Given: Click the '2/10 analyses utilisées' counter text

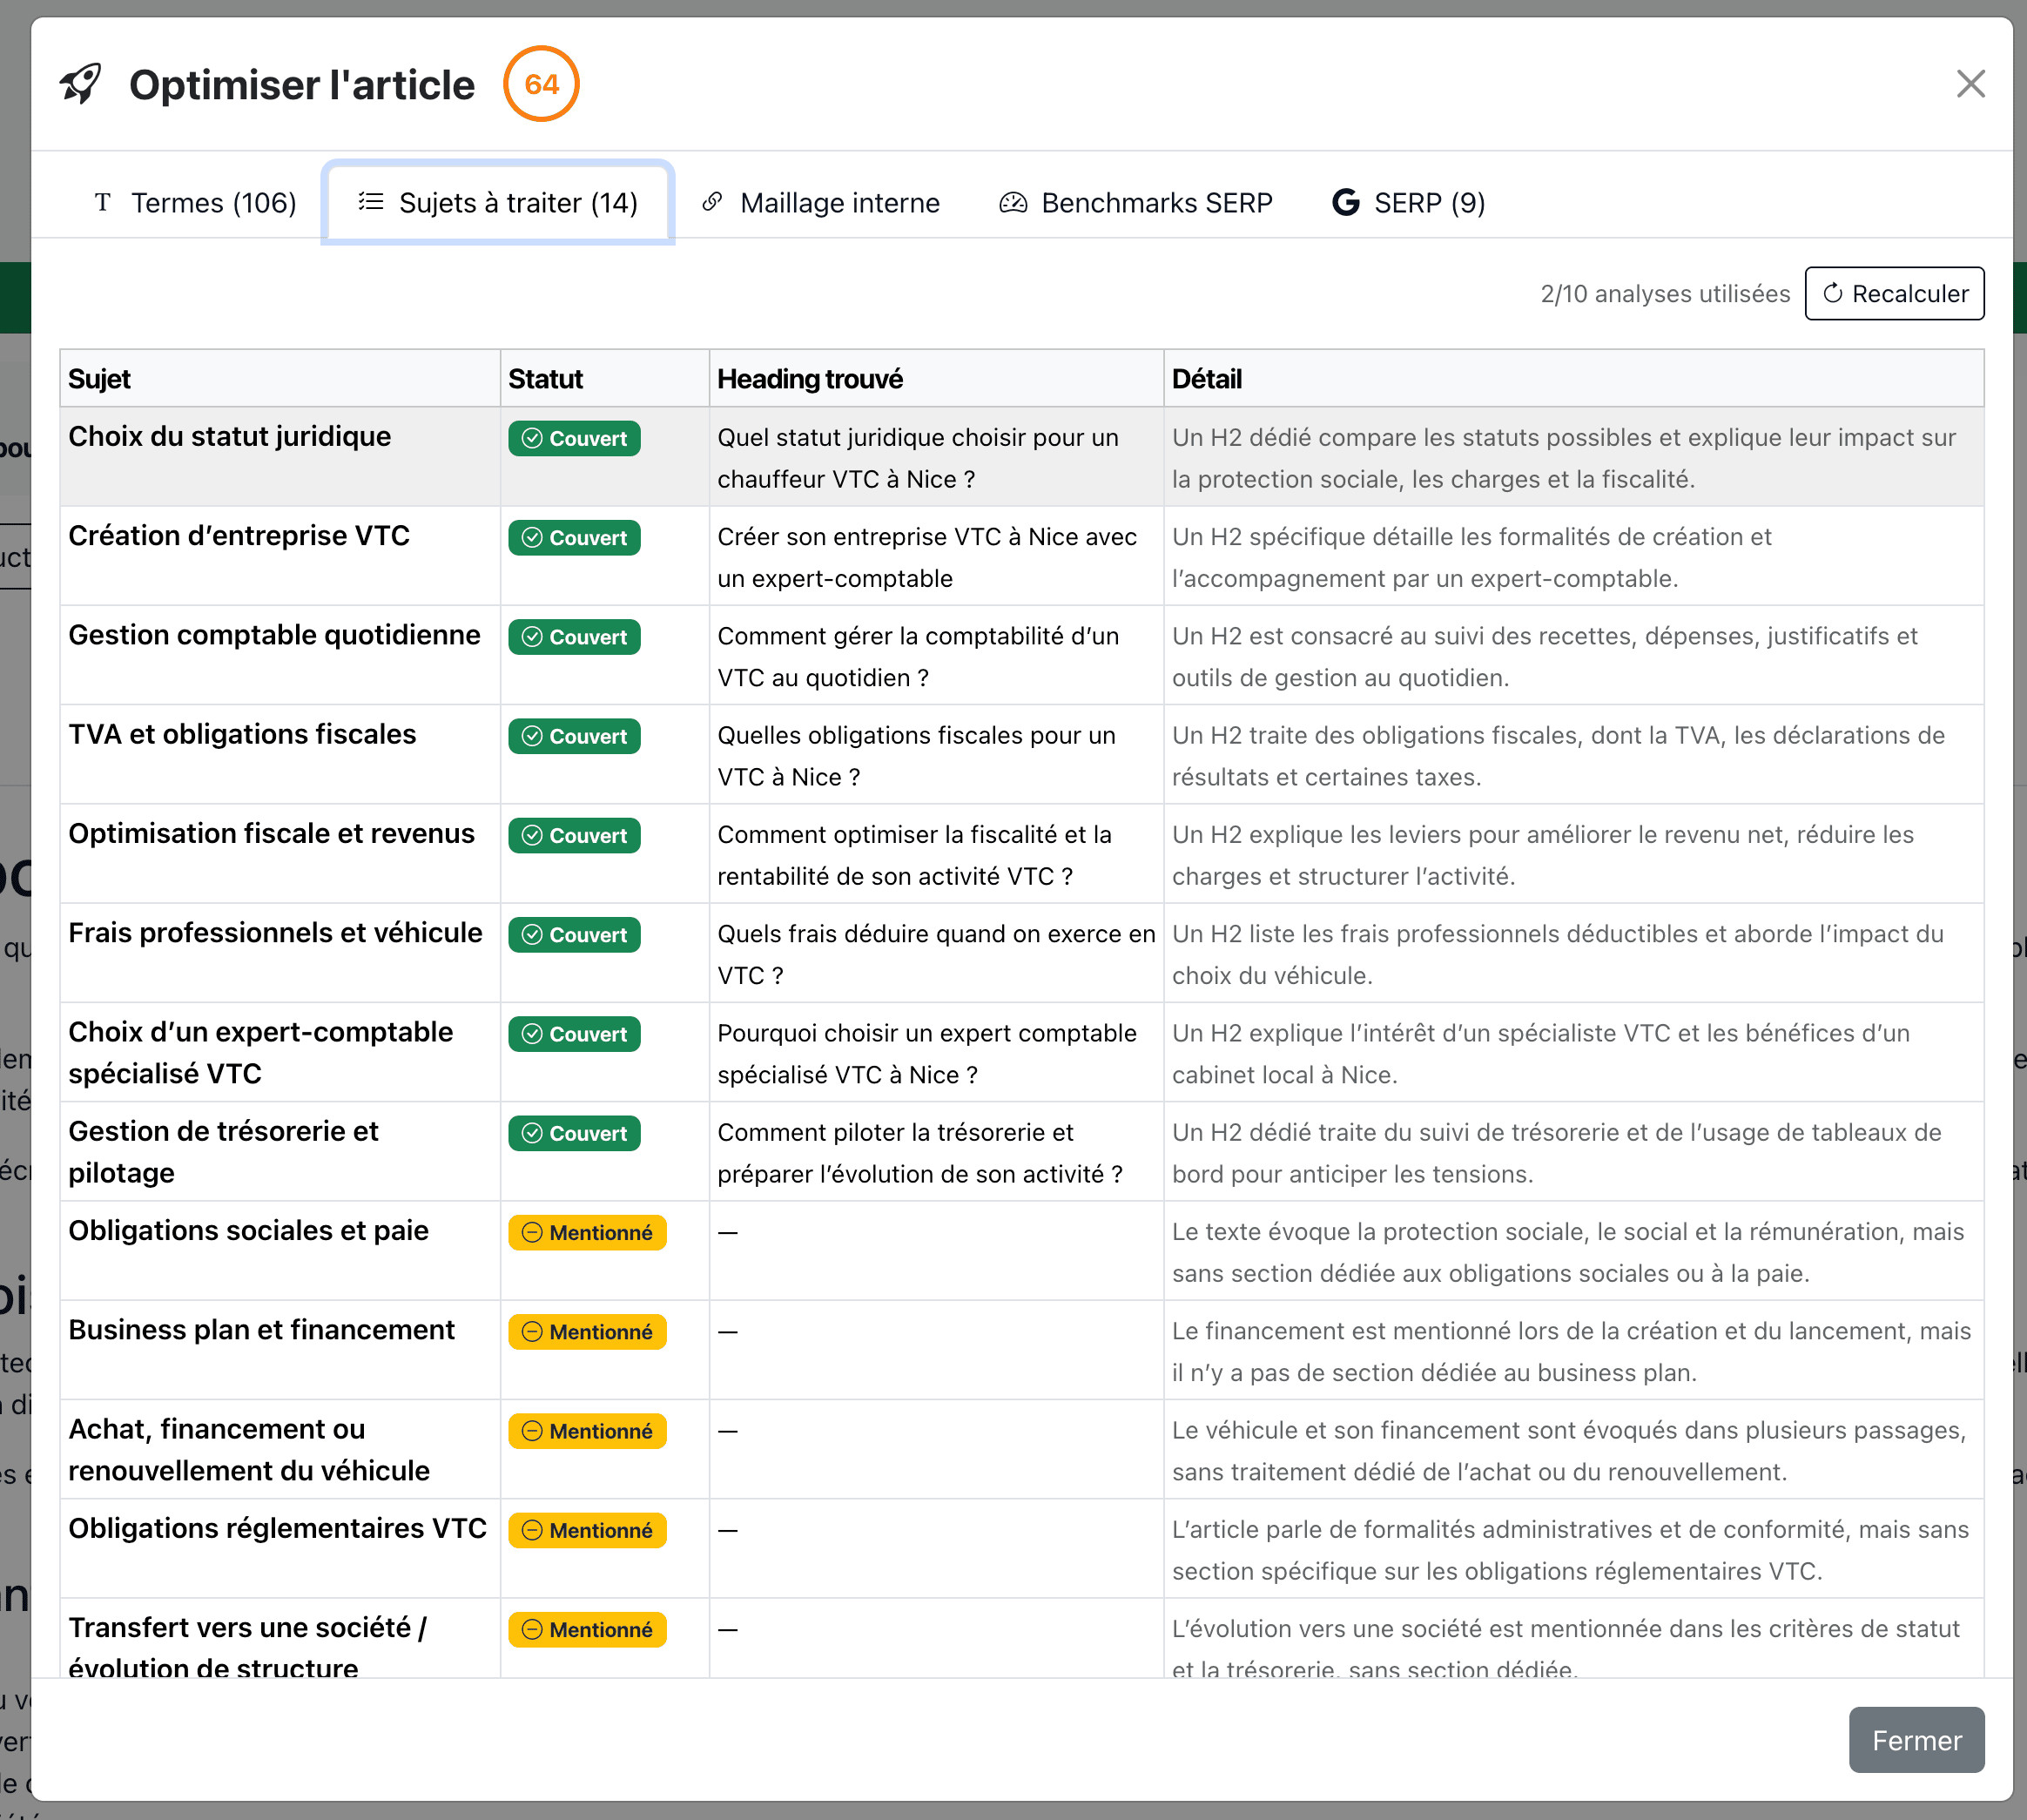Looking at the screenshot, I should pos(1664,294).
